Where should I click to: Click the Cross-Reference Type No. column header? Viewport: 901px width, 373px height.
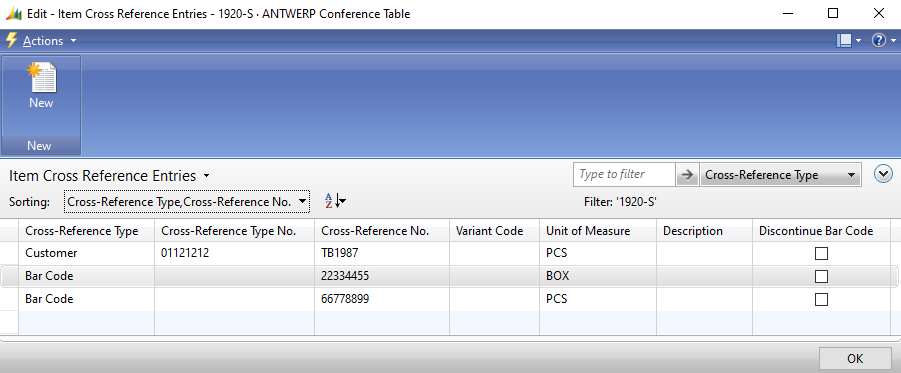(x=234, y=231)
